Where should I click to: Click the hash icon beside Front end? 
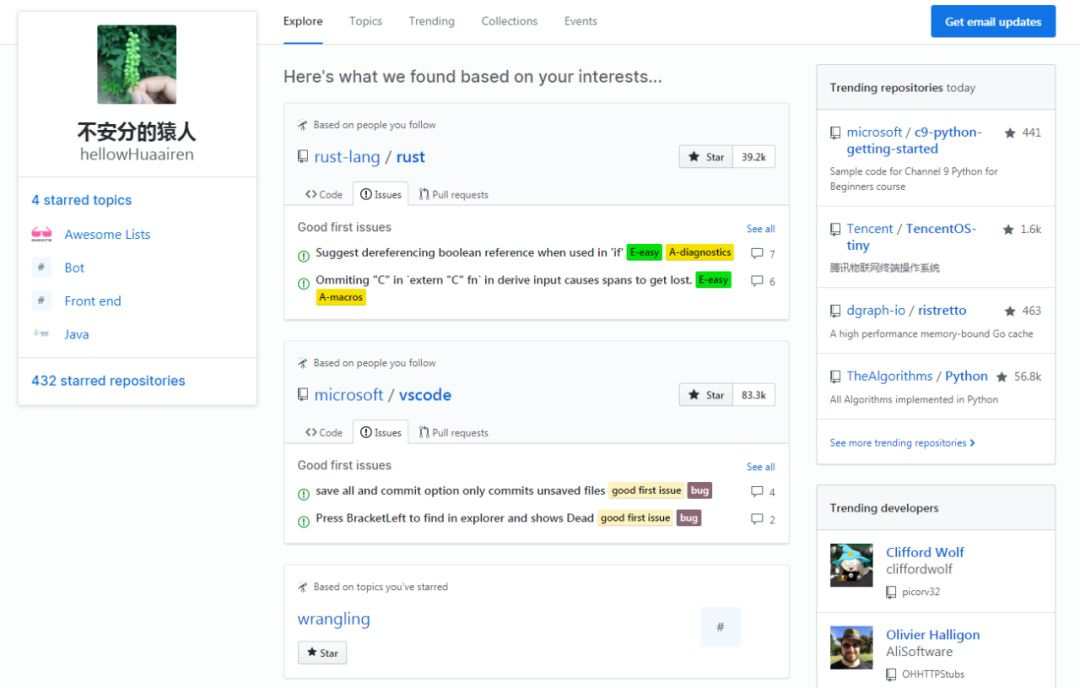pyautogui.click(x=41, y=300)
